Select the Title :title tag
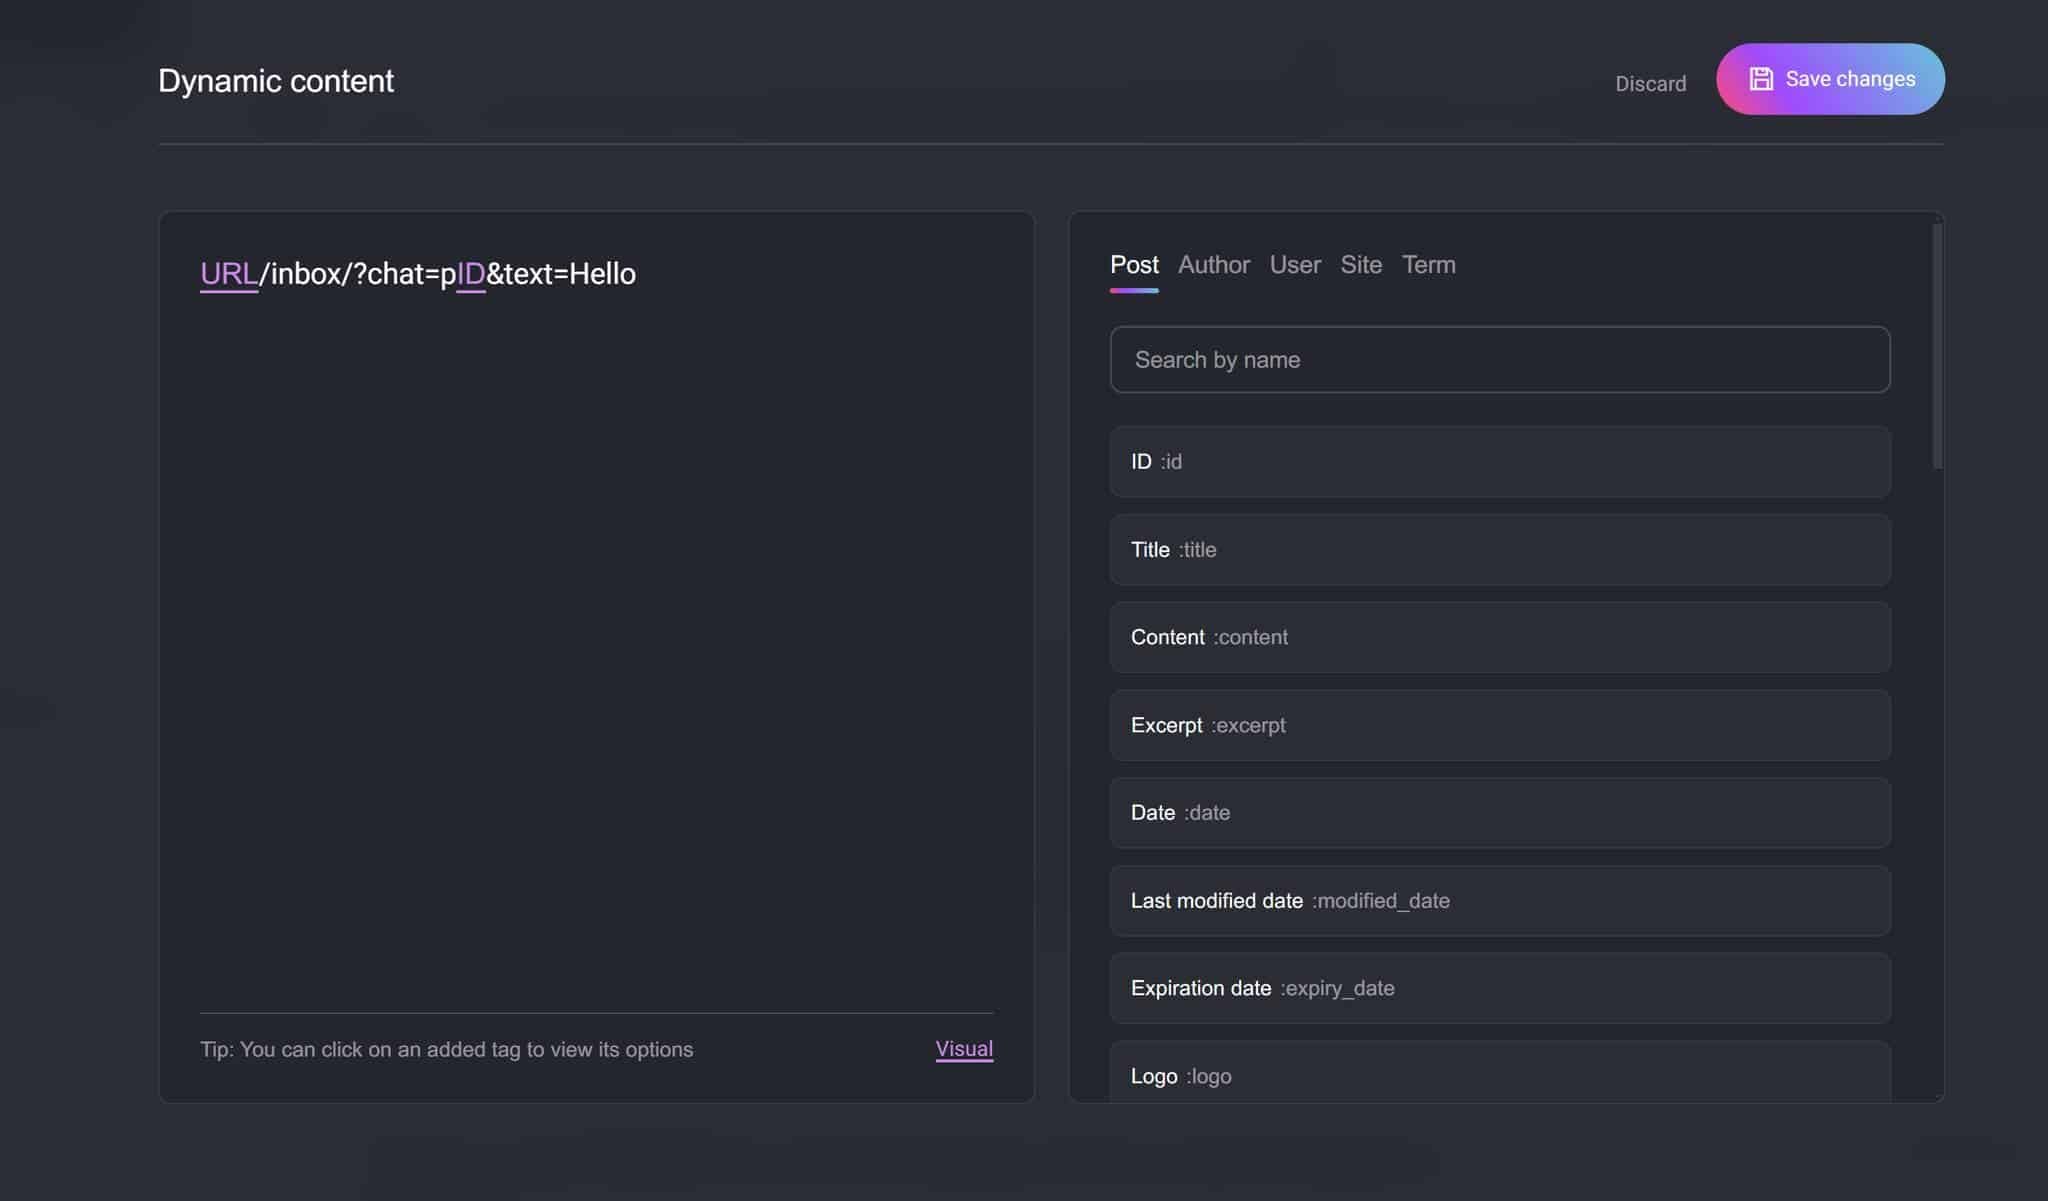This screenshot has width=2048, height=1201. [1499, 549]
